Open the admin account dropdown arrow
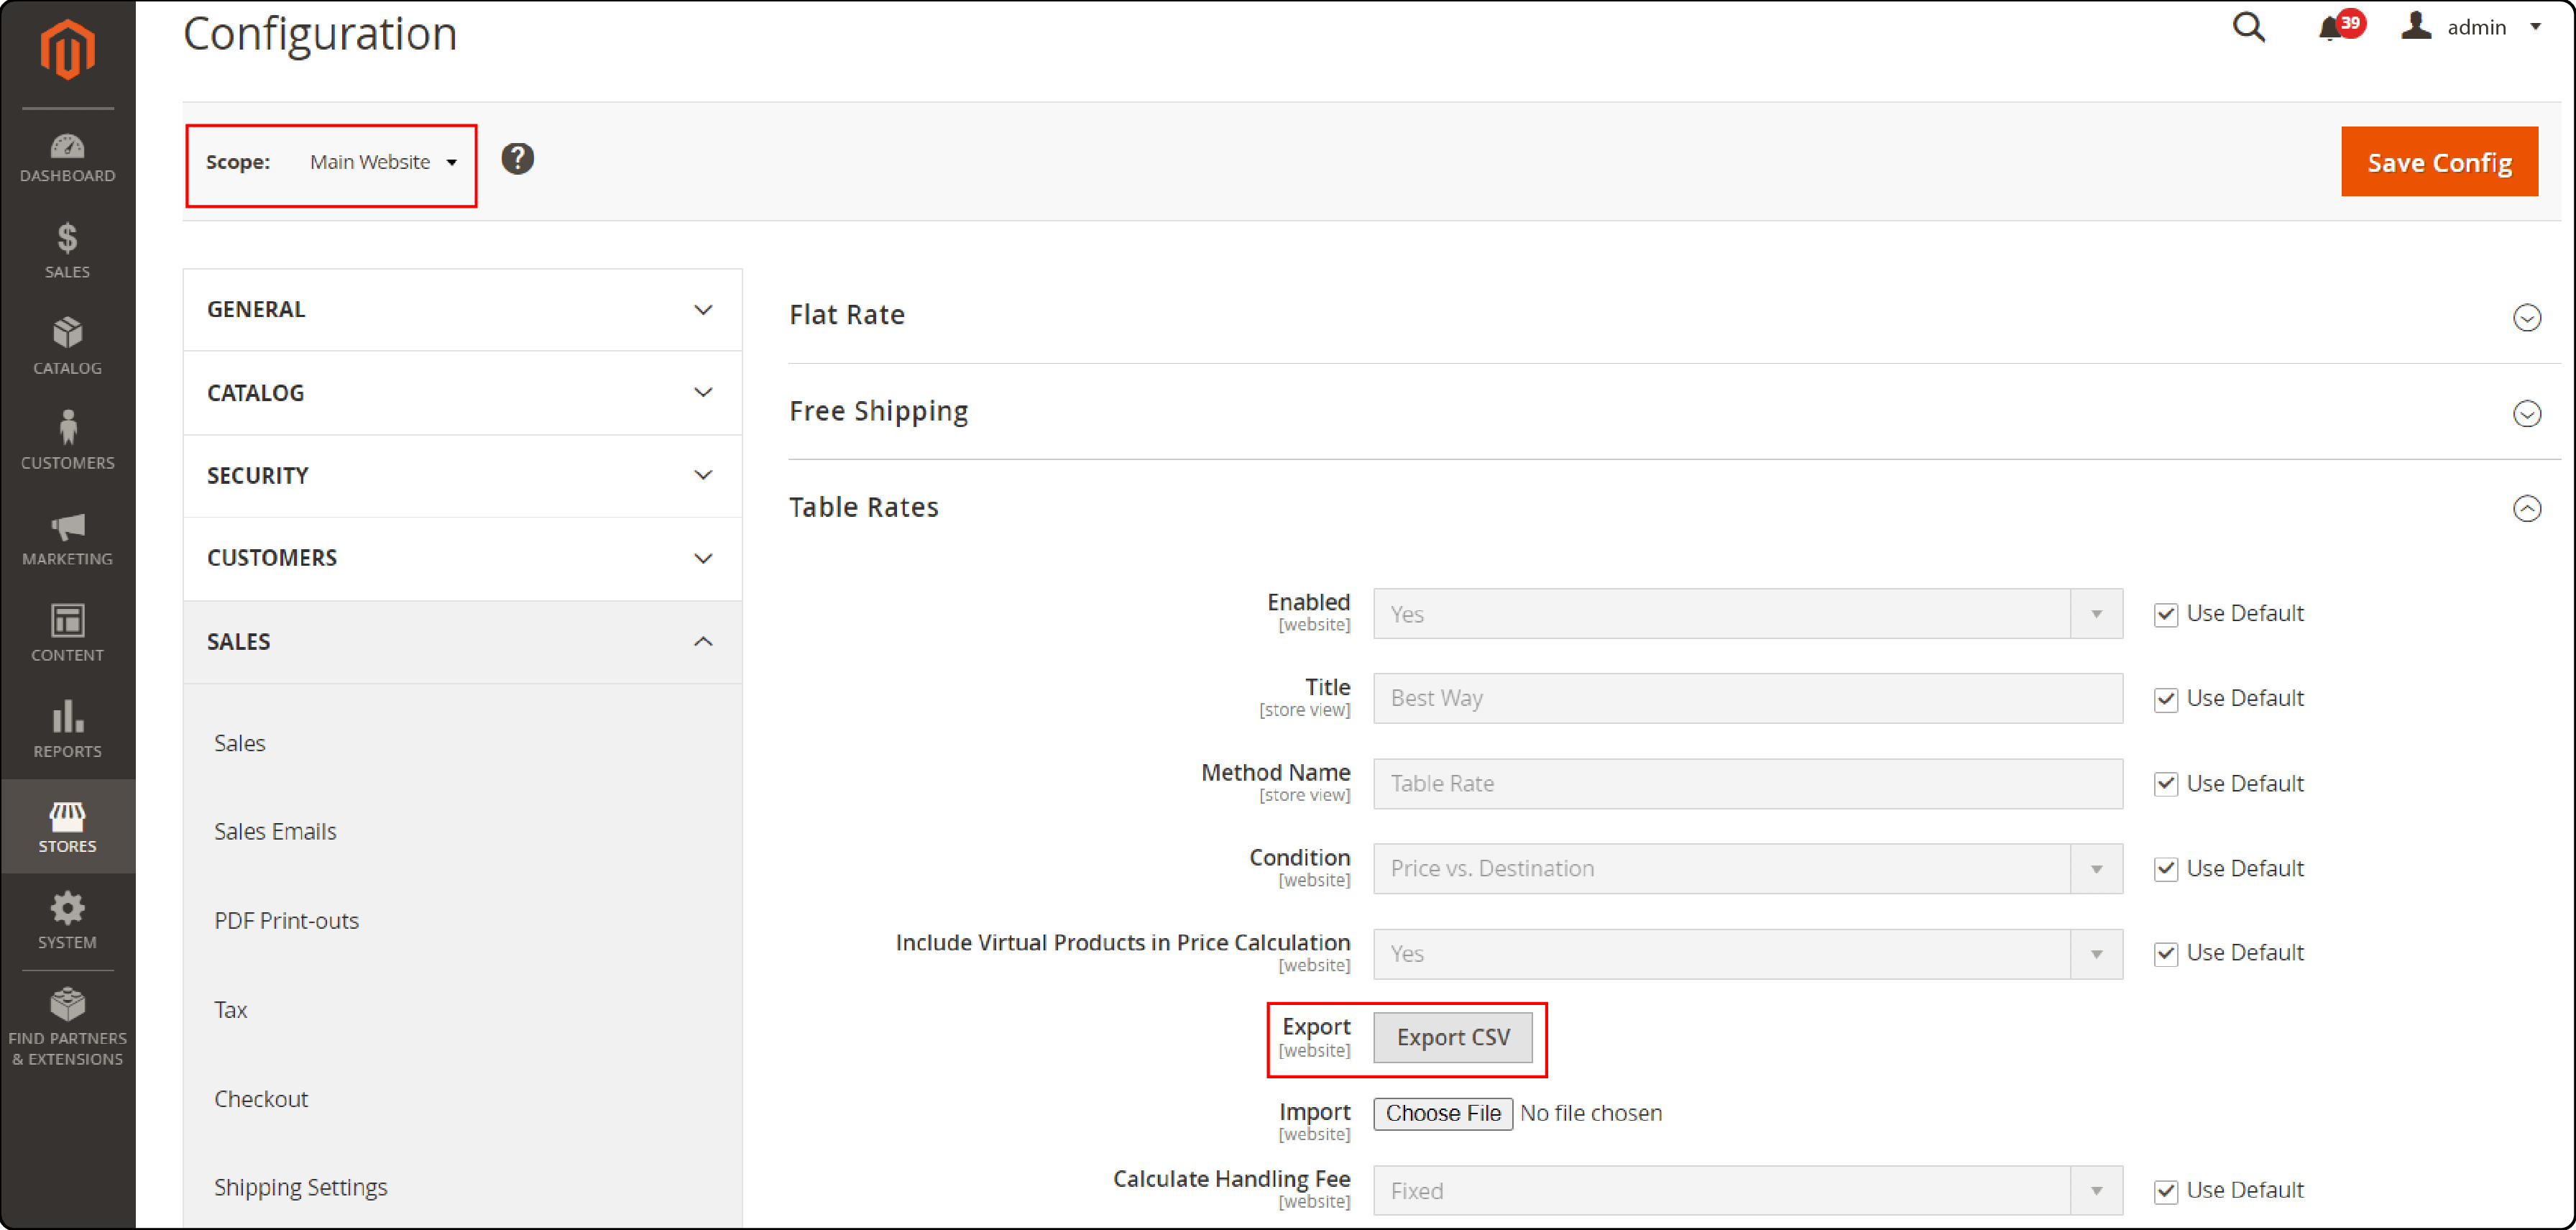Viewport: 2576px width, 1230px height. [x=2535, y=27]
